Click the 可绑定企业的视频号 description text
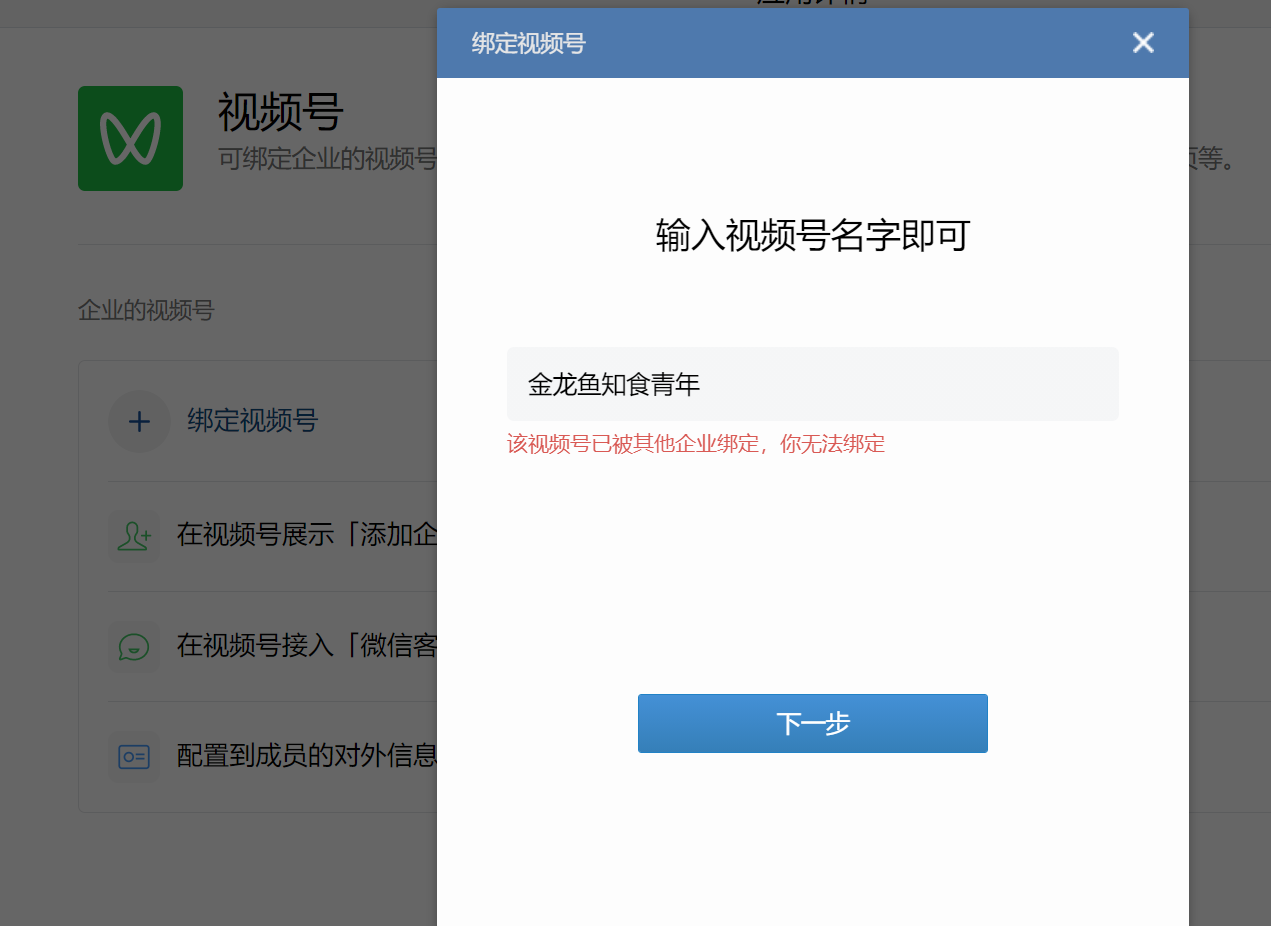This screenshot has width=1271, height=926. 328,159
